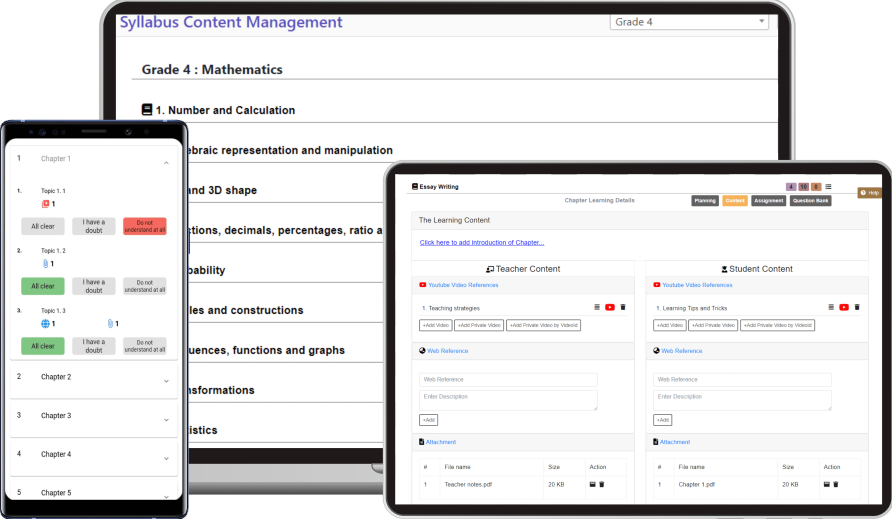Focus the teacher Enter Description text area
Screen dimensions: 892x519
509,400
